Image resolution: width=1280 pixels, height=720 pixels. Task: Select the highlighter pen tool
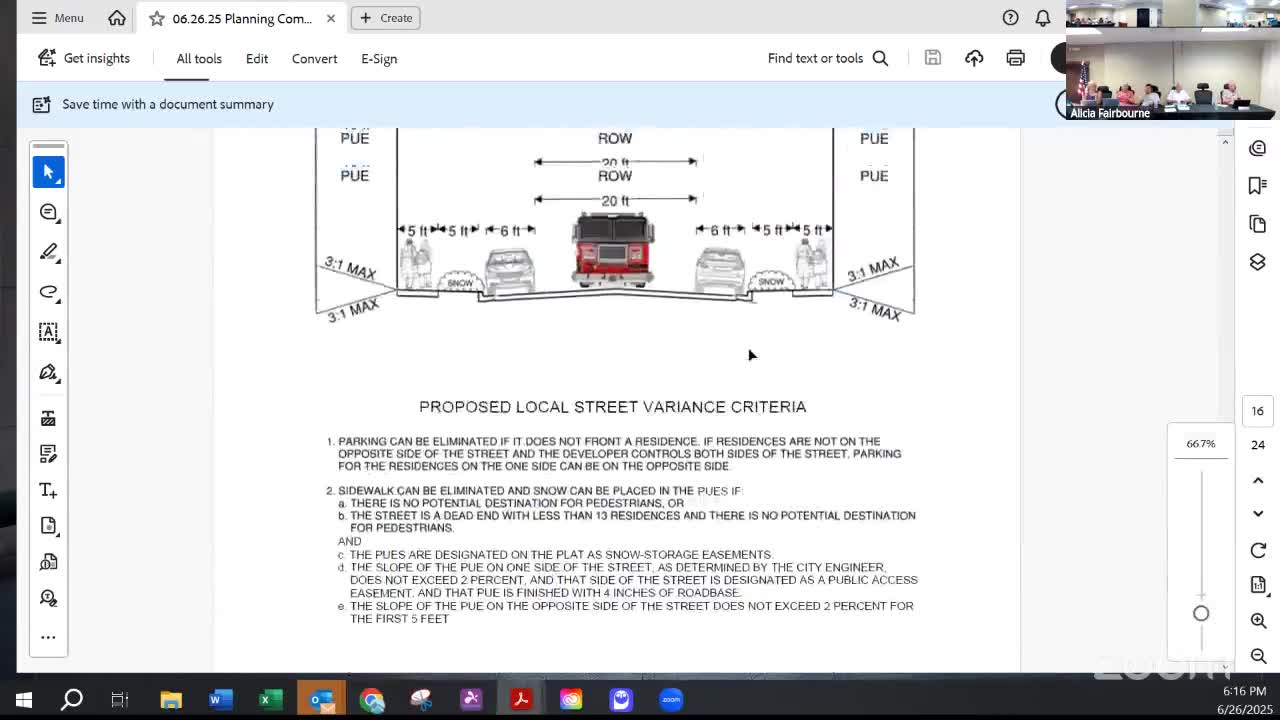tap(48, 252)
